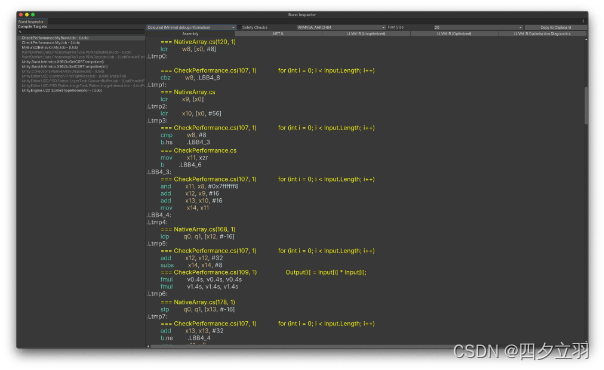Click the 'Output[i] = Input[i] * Input[i];' comment
This screenshot has height=370, width=604.
coord(326,272)
